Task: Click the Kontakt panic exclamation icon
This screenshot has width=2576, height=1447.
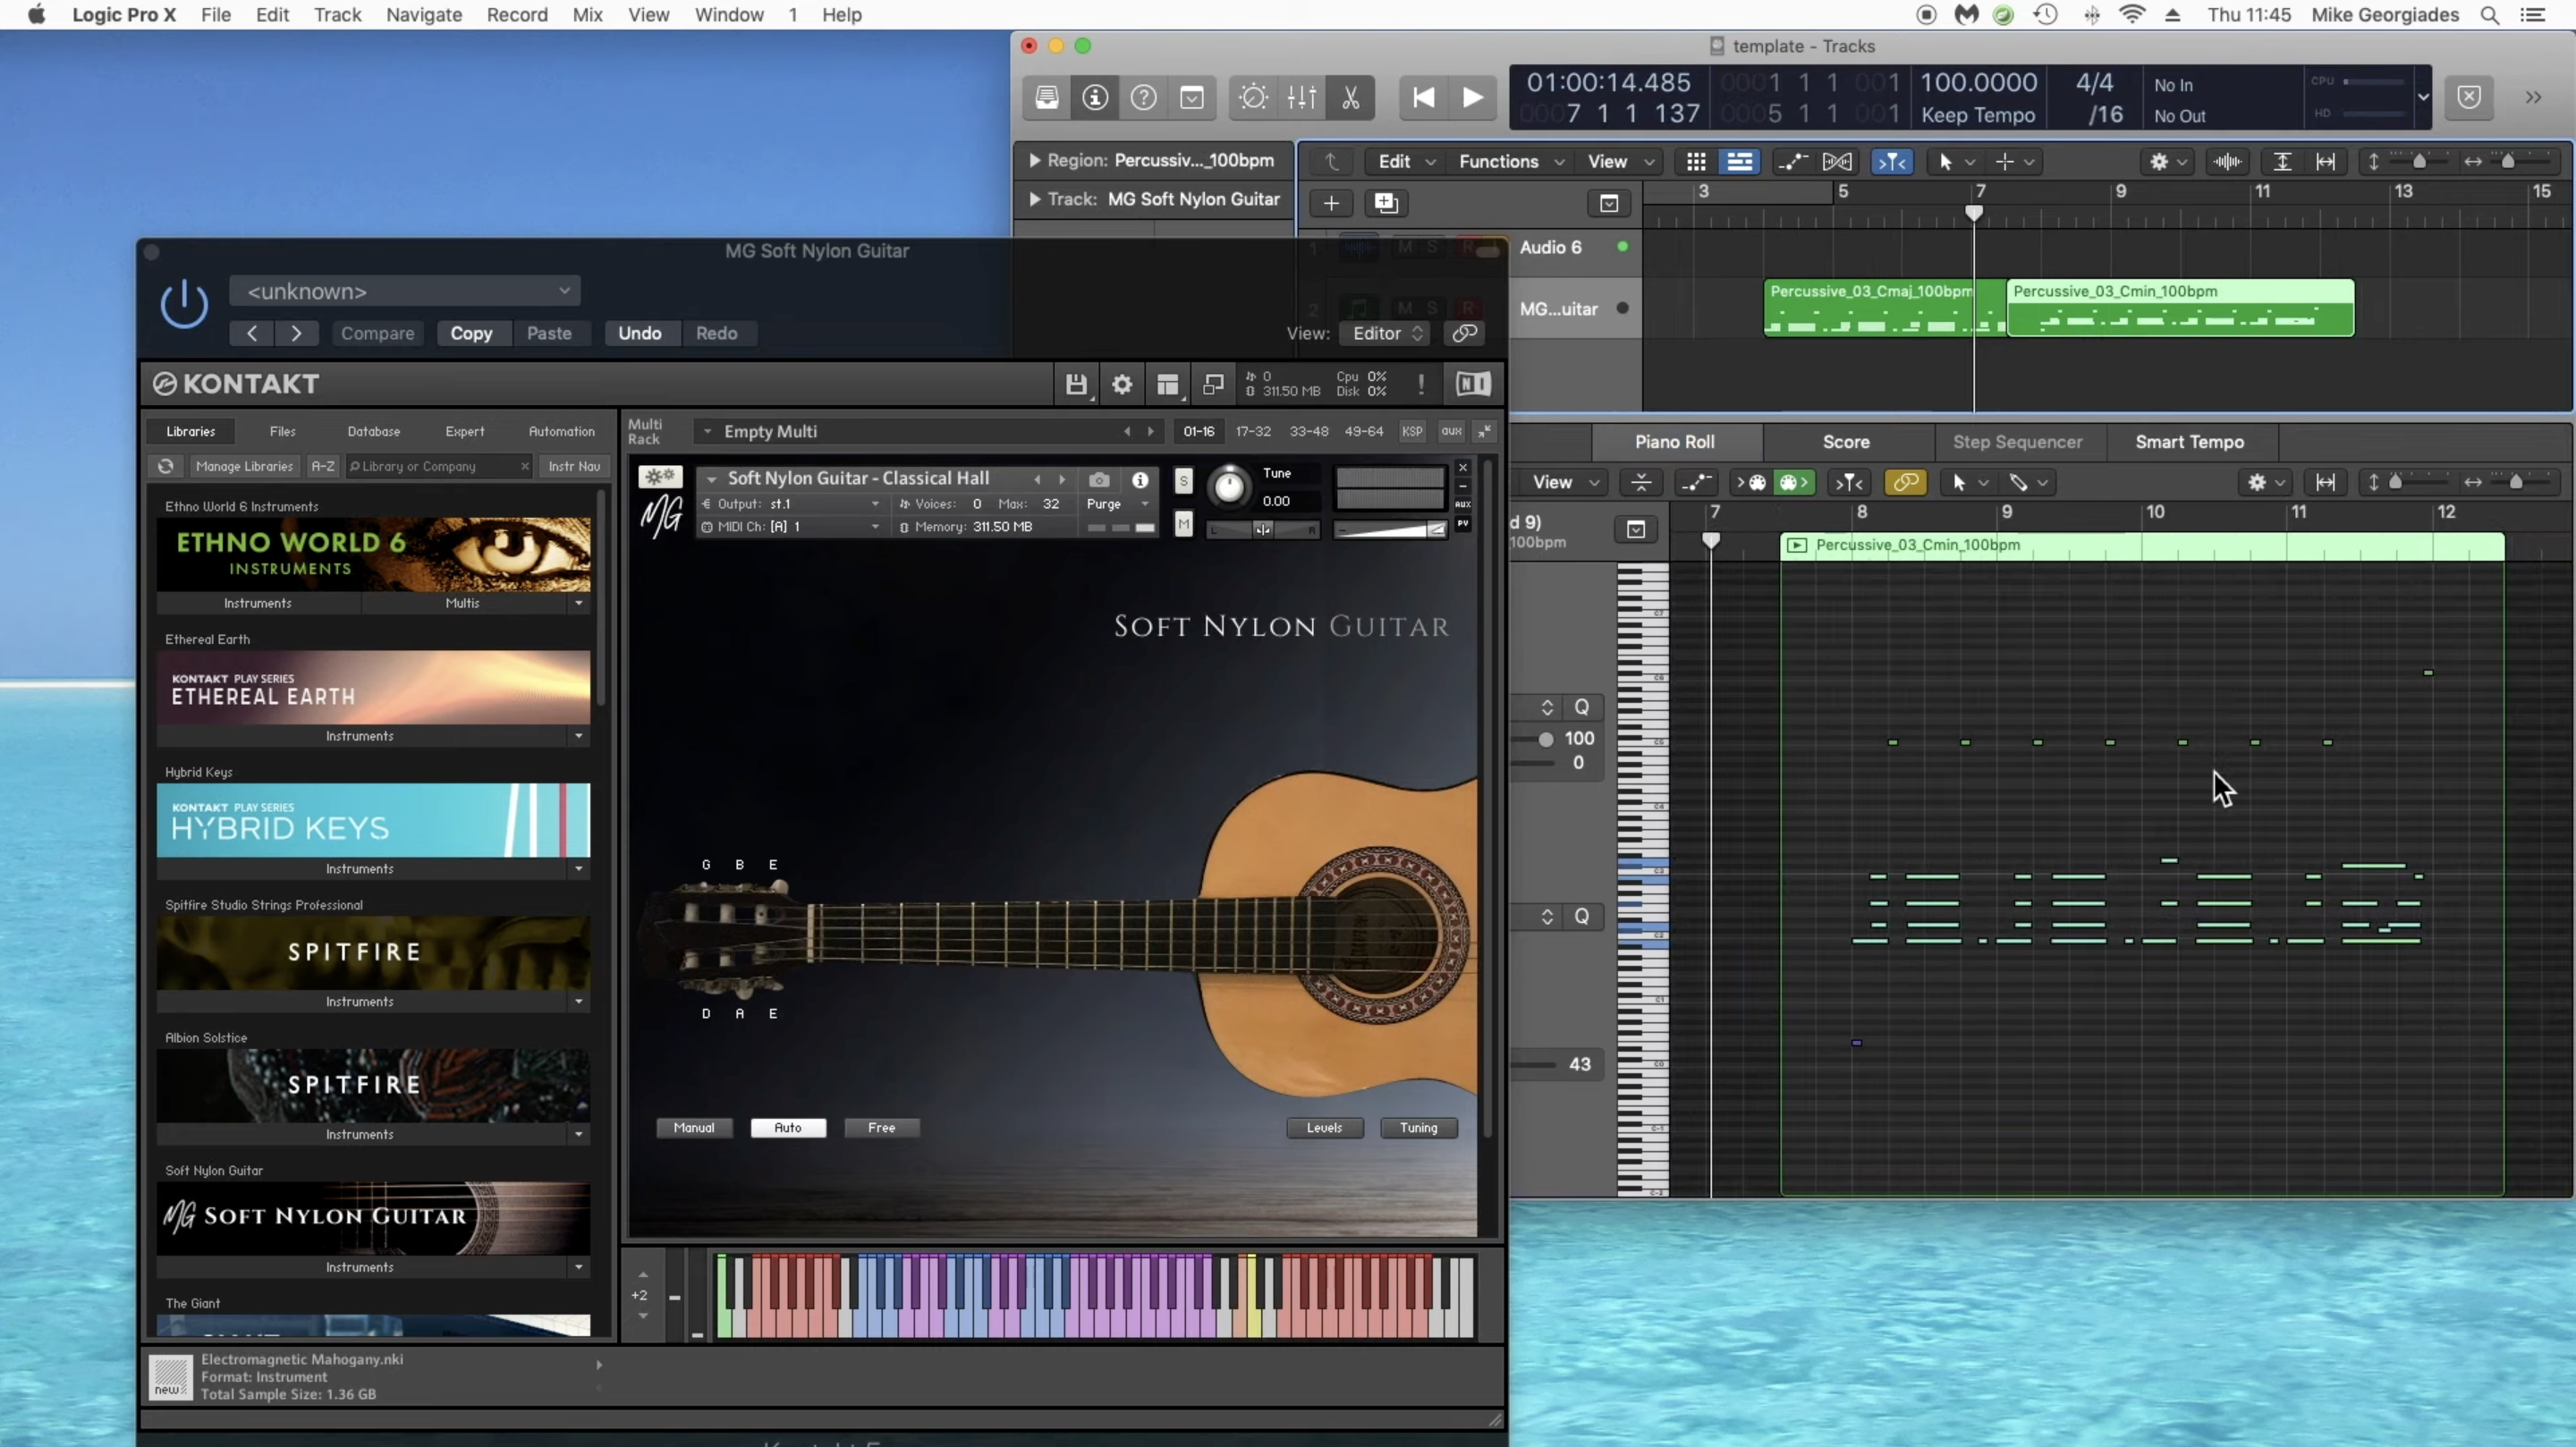Action: coord(1420,384)
